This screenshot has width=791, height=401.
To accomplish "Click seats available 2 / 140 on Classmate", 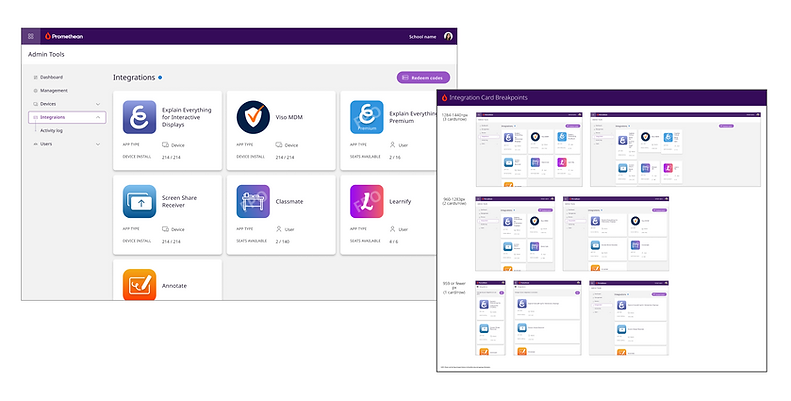I will coord(282,242).
